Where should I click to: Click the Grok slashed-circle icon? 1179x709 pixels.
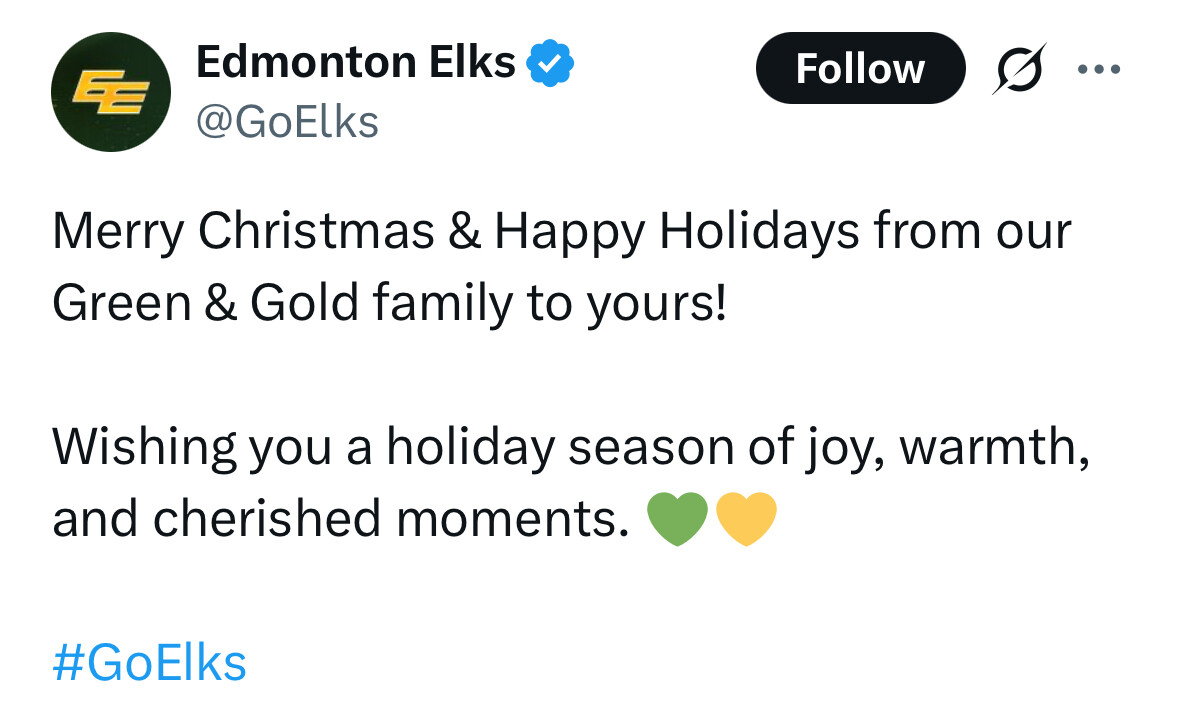click(x=1017, y=69)
